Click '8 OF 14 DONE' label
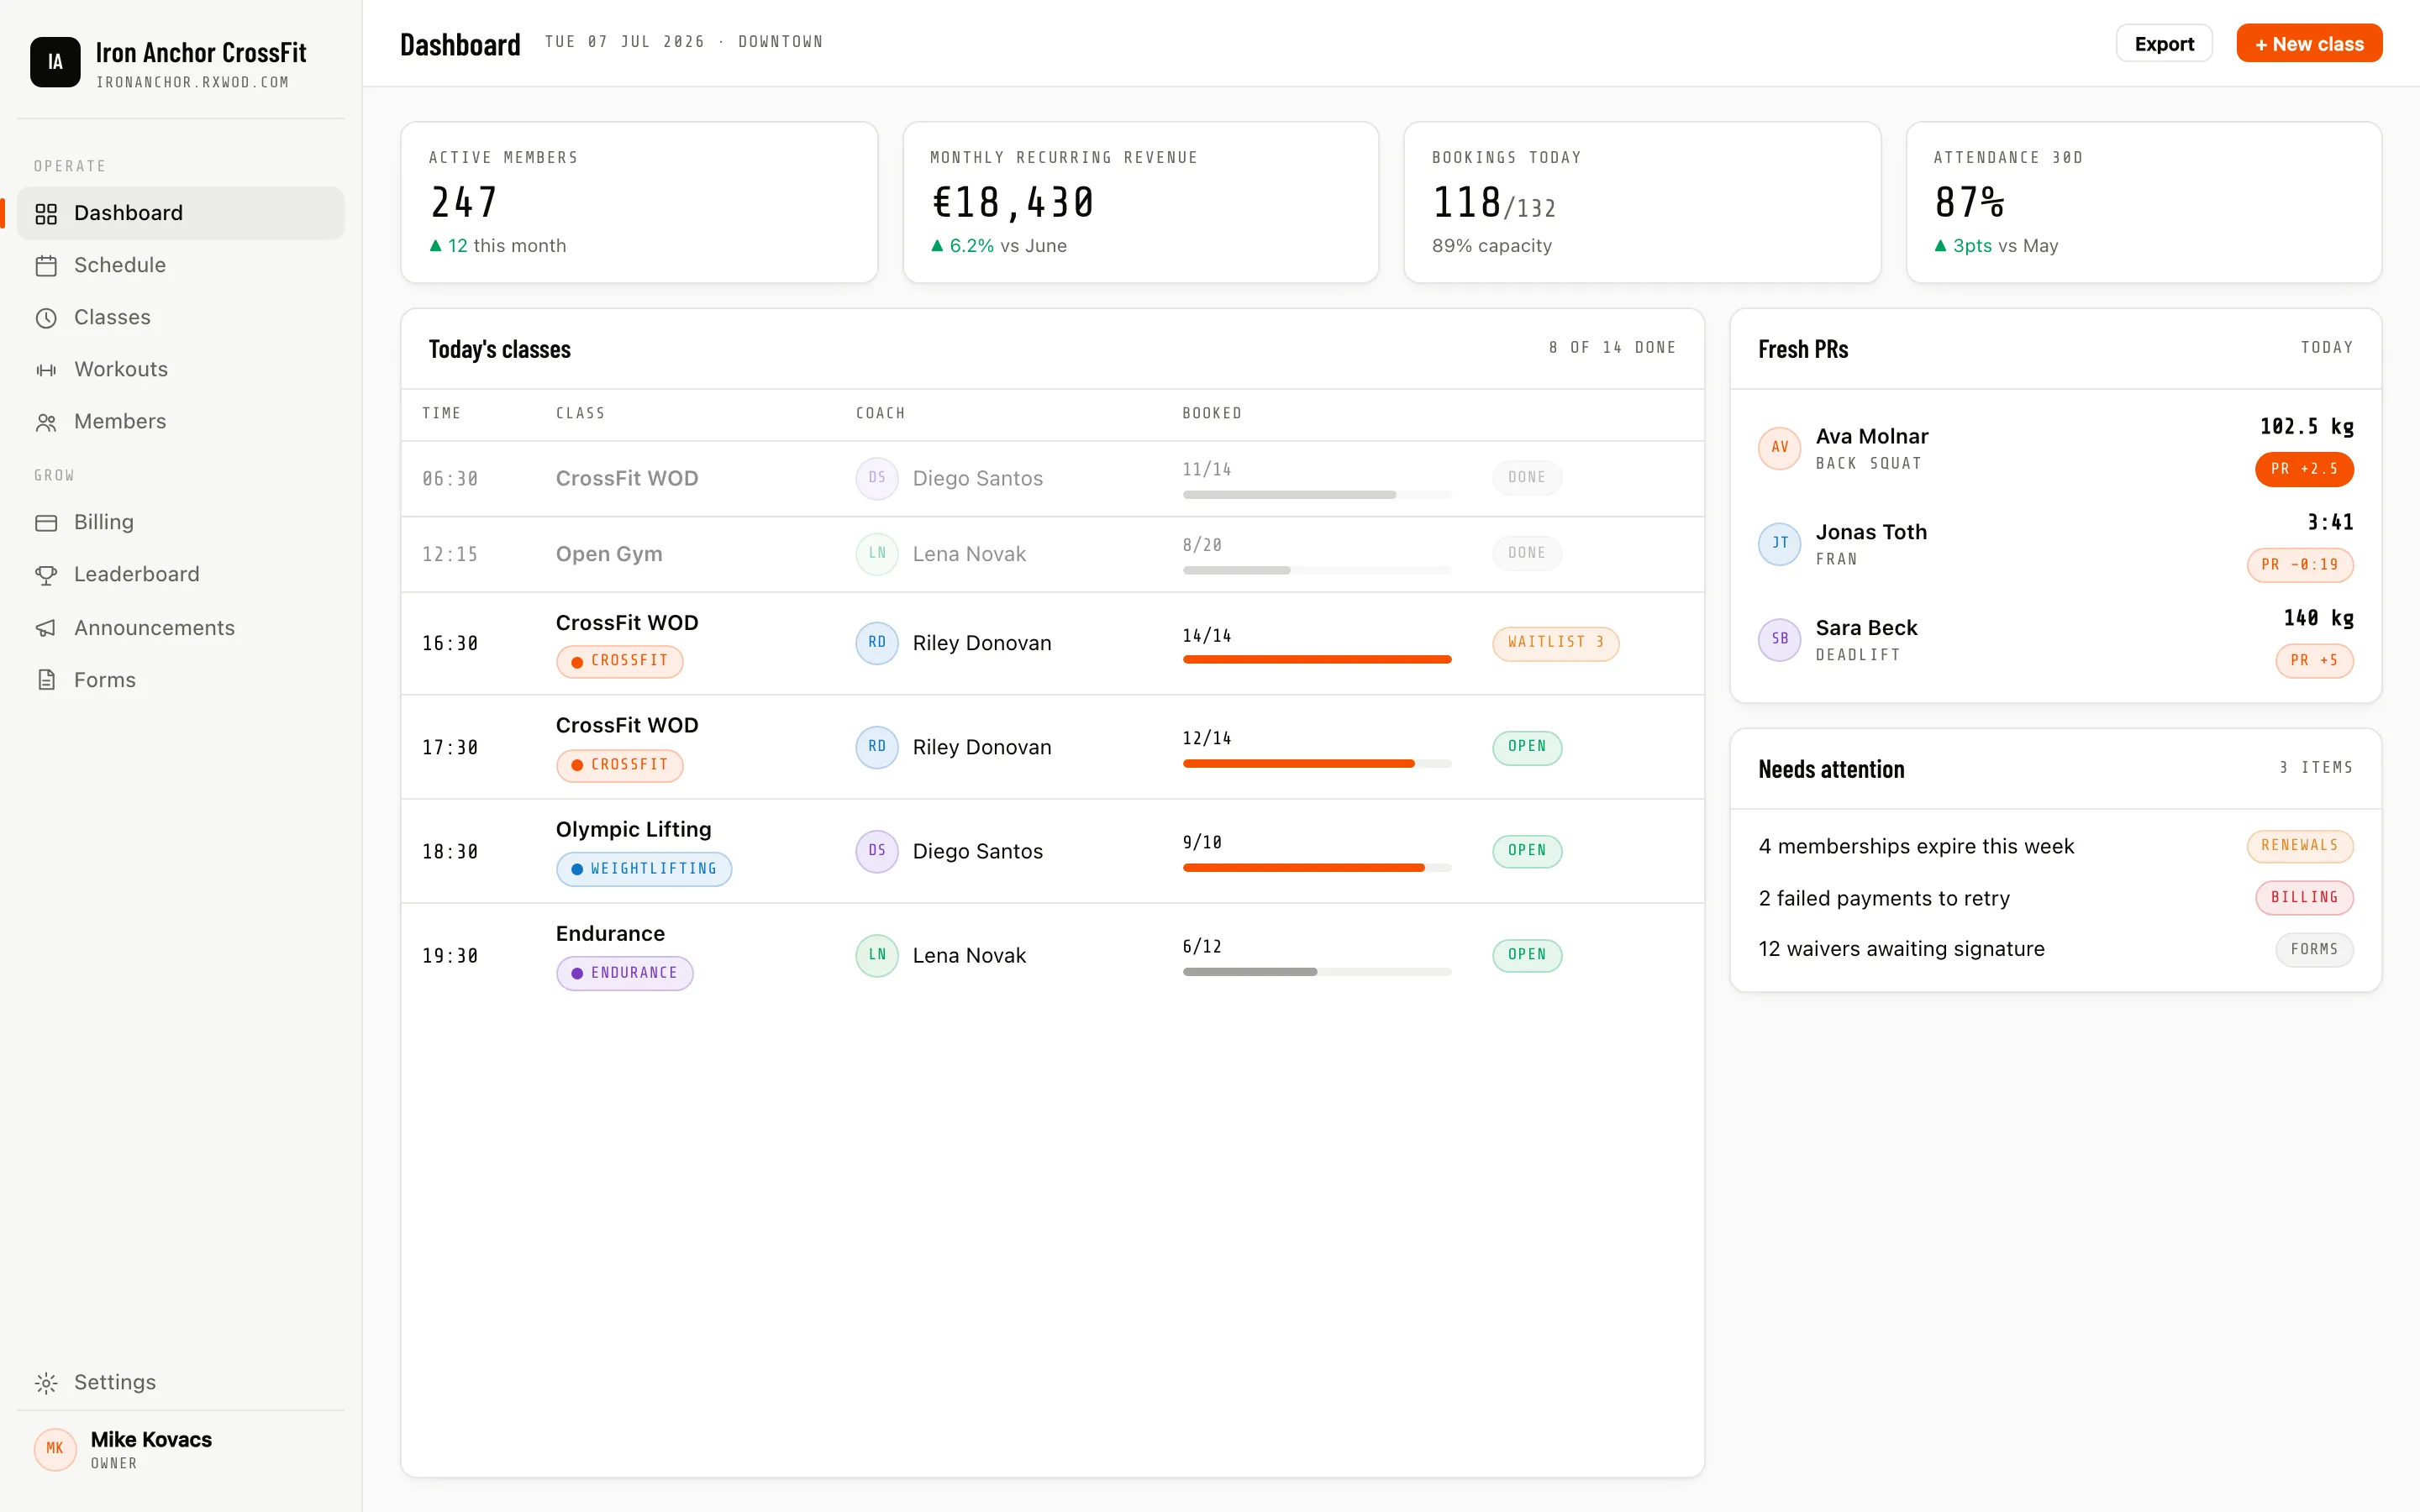Image resolution: width=2420 pixels, height=1512 pixels. pyautogui.click(x=1612, y=347)
